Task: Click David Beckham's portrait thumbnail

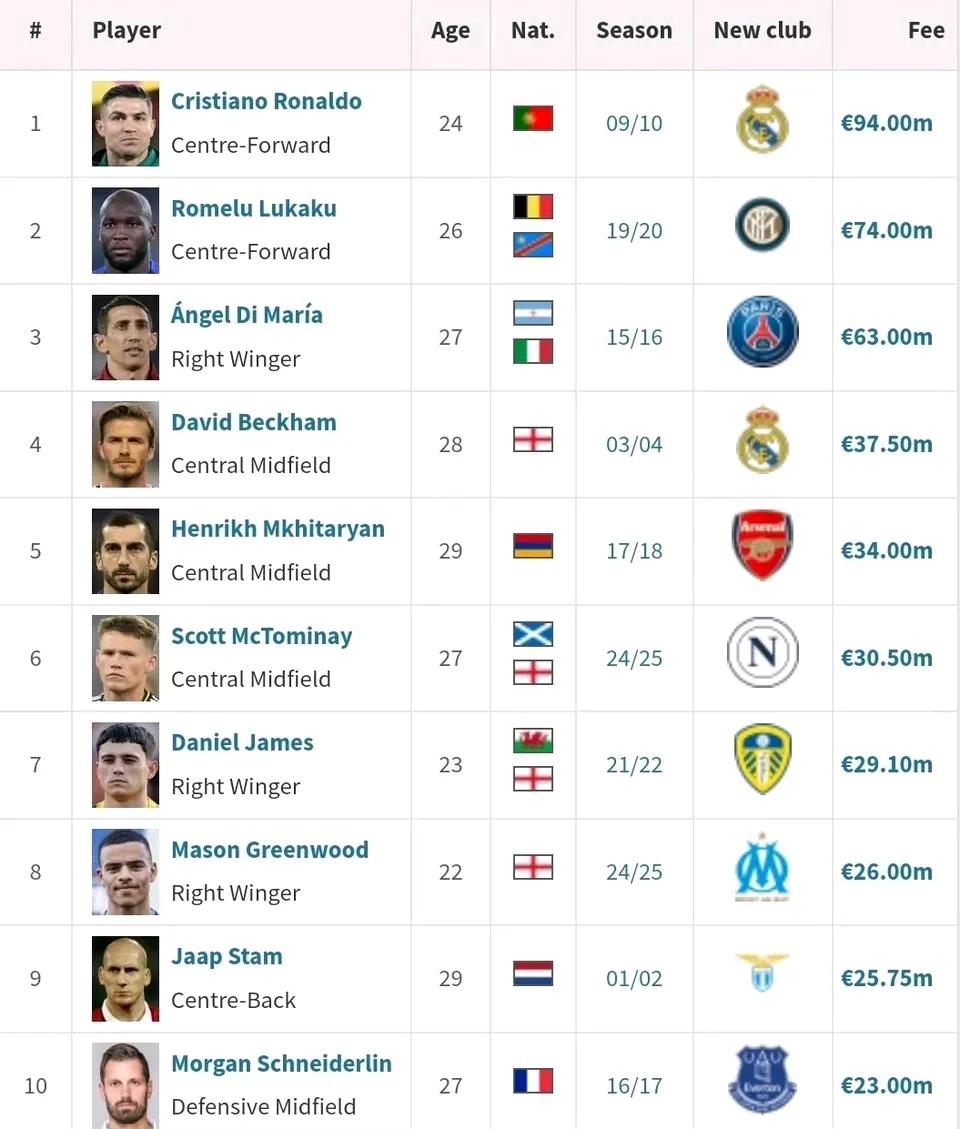Action: [x=125, y=444]
